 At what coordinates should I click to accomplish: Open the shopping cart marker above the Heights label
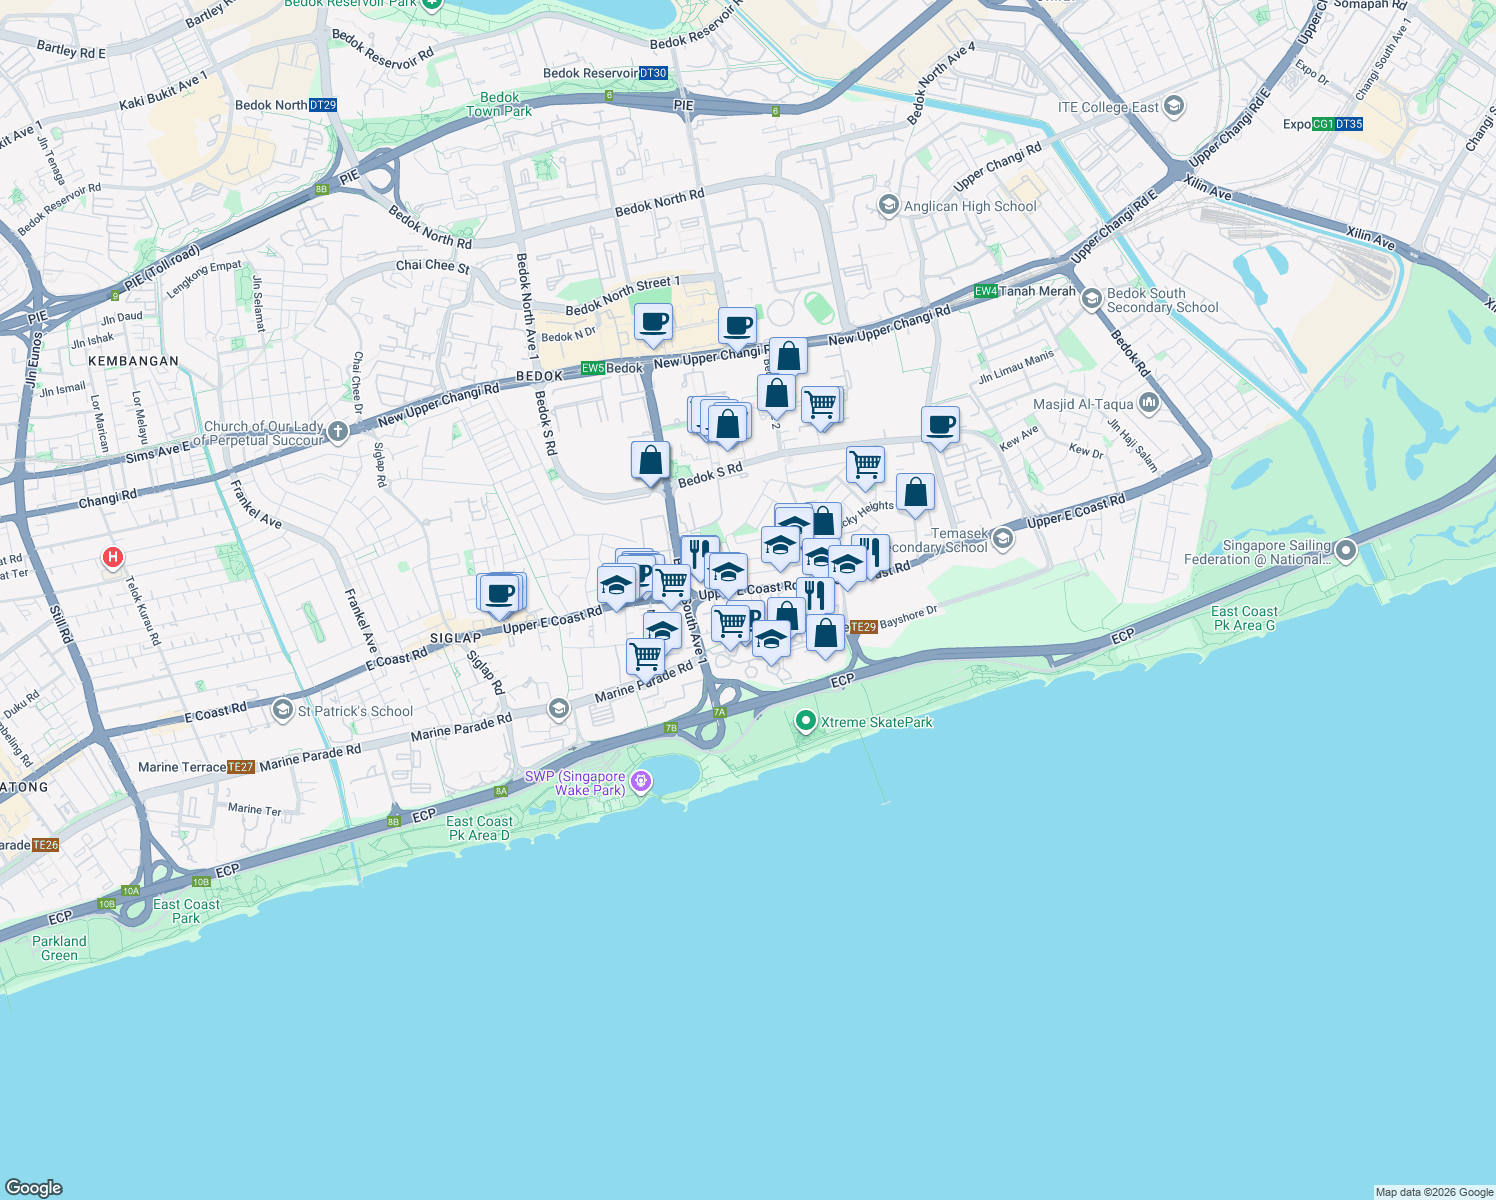(x=865, y=466)
